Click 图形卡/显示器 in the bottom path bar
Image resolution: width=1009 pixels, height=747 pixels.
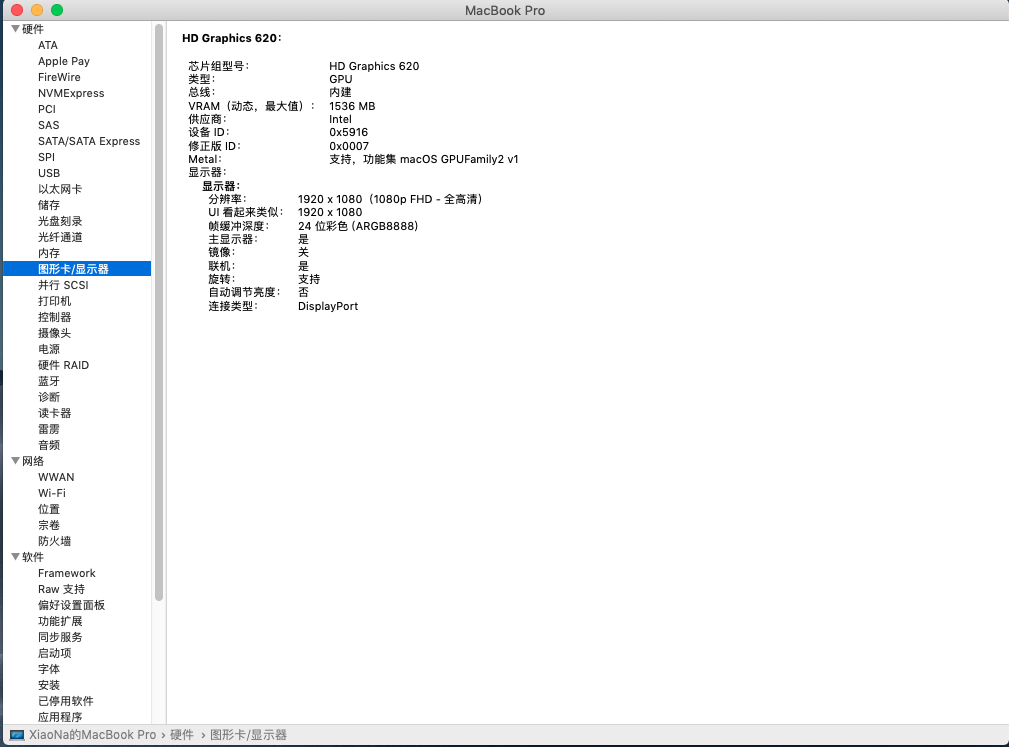tap(248, 735)
